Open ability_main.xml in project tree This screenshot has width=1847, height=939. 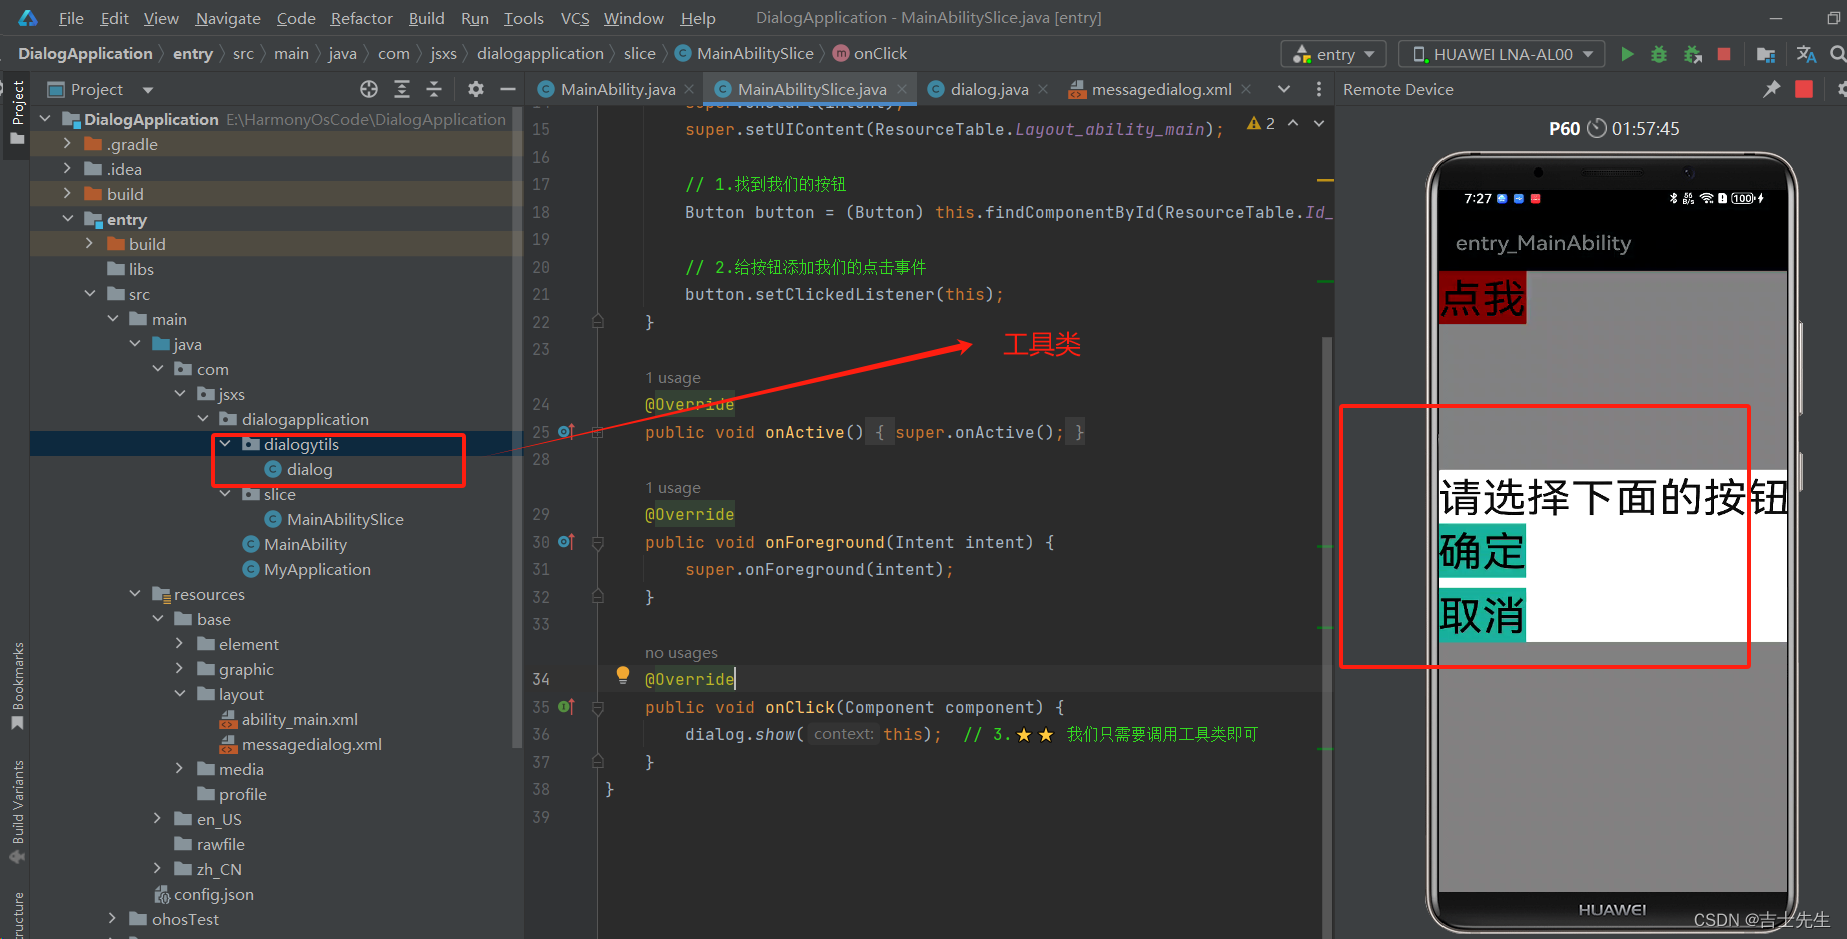click(299, 719)
